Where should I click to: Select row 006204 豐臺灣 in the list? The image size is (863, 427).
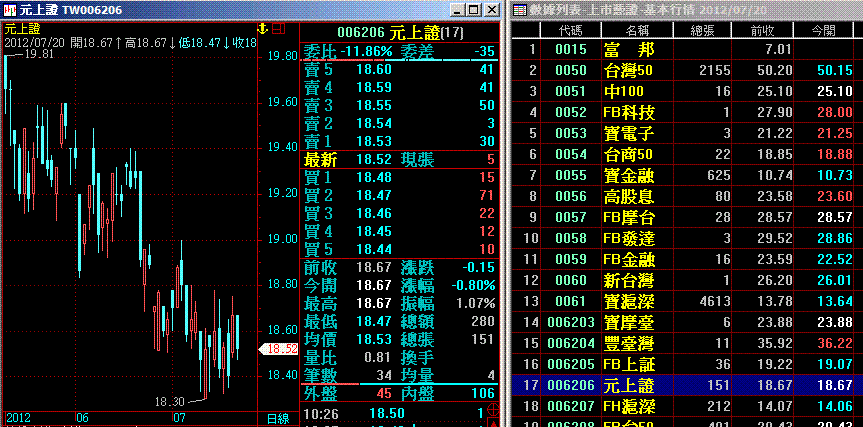click(687, 343)
